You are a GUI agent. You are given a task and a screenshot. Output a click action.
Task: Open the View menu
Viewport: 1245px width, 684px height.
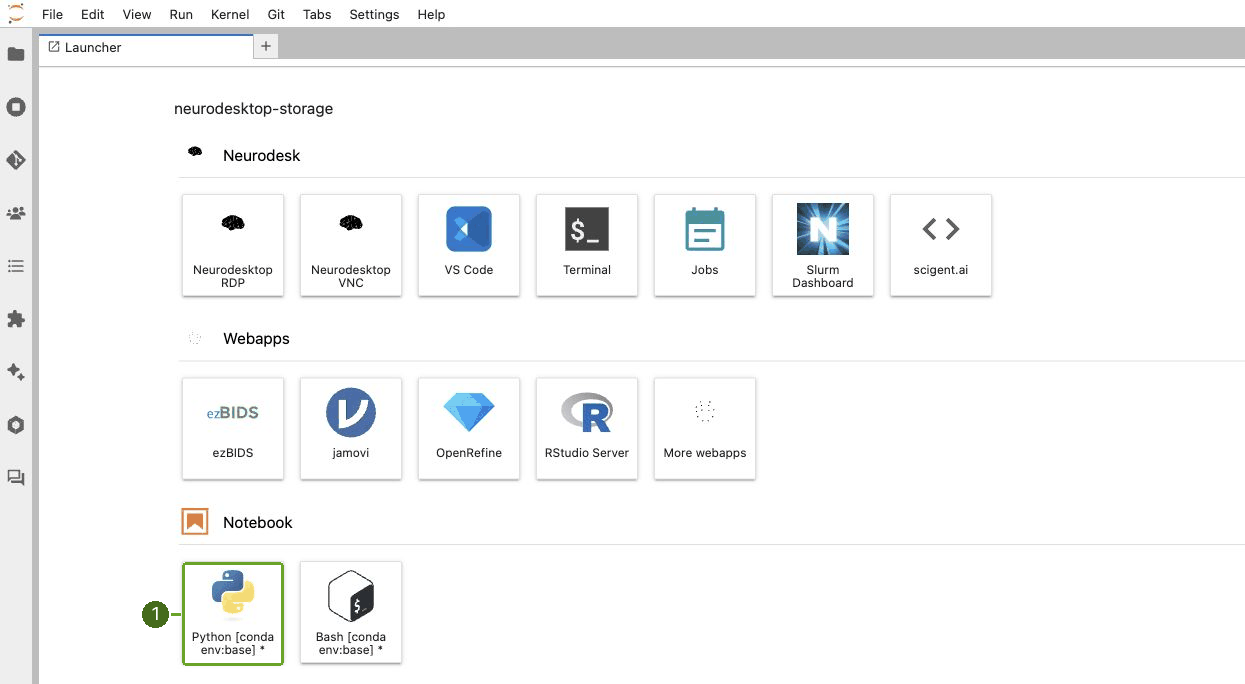click(x=137, y=14)
